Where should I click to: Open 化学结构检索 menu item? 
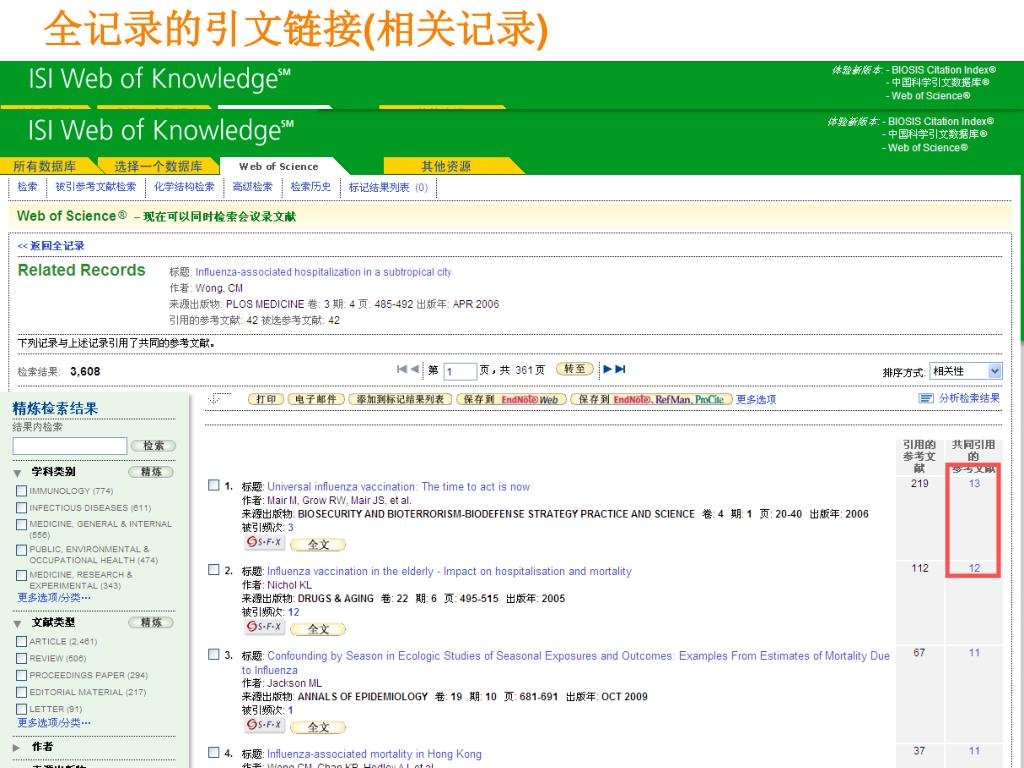coord(184,187)
